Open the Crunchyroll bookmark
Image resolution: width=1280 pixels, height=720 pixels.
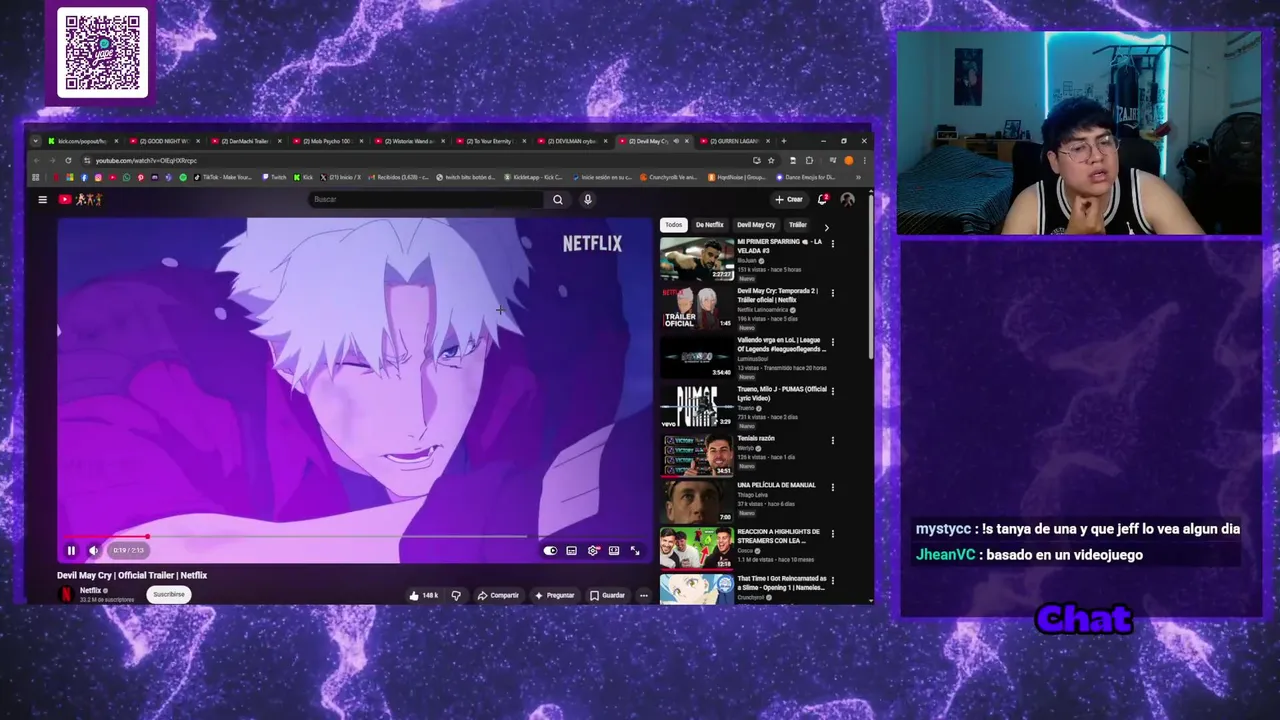click(x=669, y=177)
